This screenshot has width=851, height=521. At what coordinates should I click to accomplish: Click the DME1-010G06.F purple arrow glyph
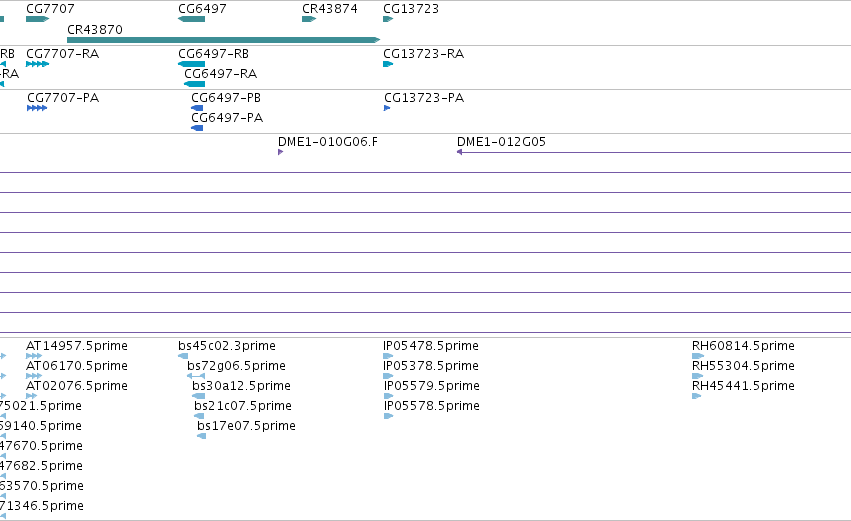(280, 152)
